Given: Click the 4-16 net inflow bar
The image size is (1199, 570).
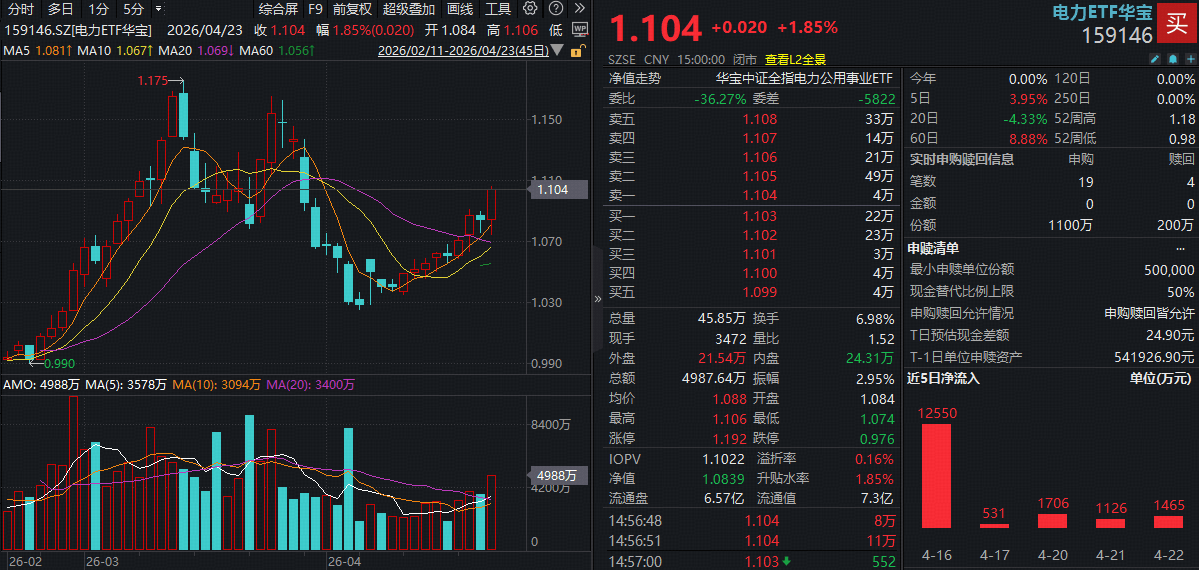Looking at the screenshot, I should (936, 475).
